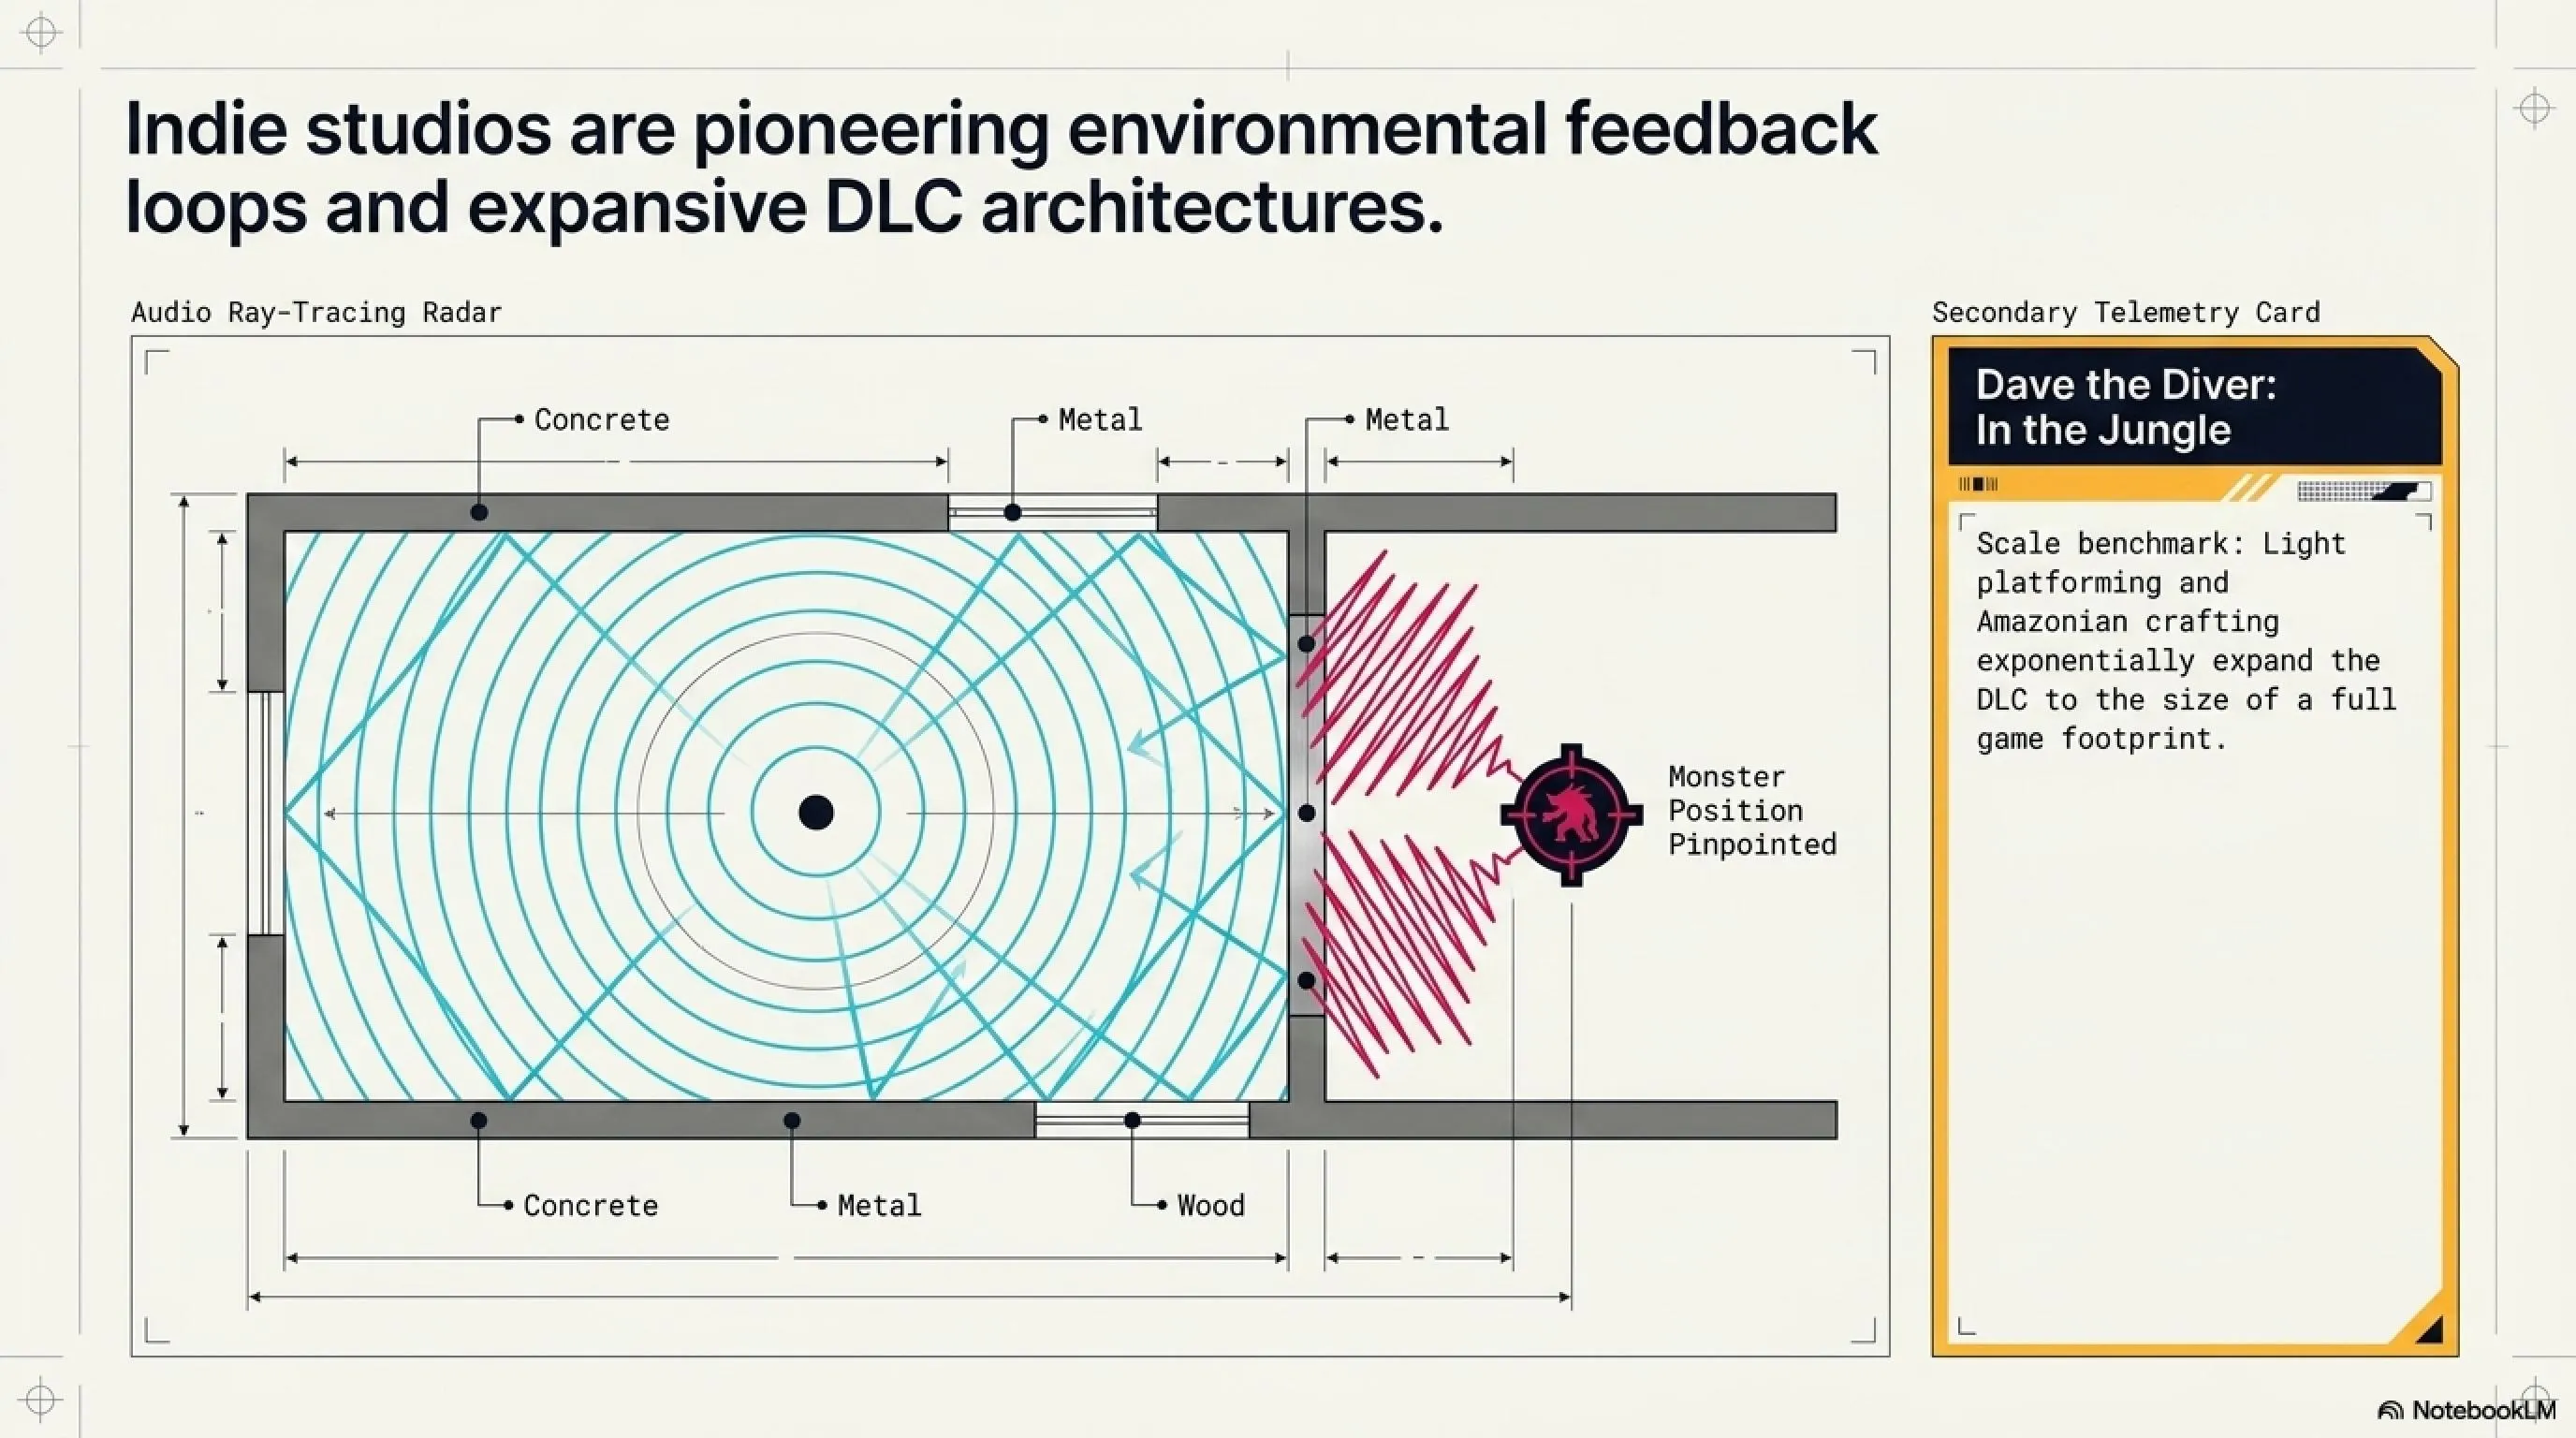
Task: Click the wood door node on bottom wall
Action: [1132, 1120]
